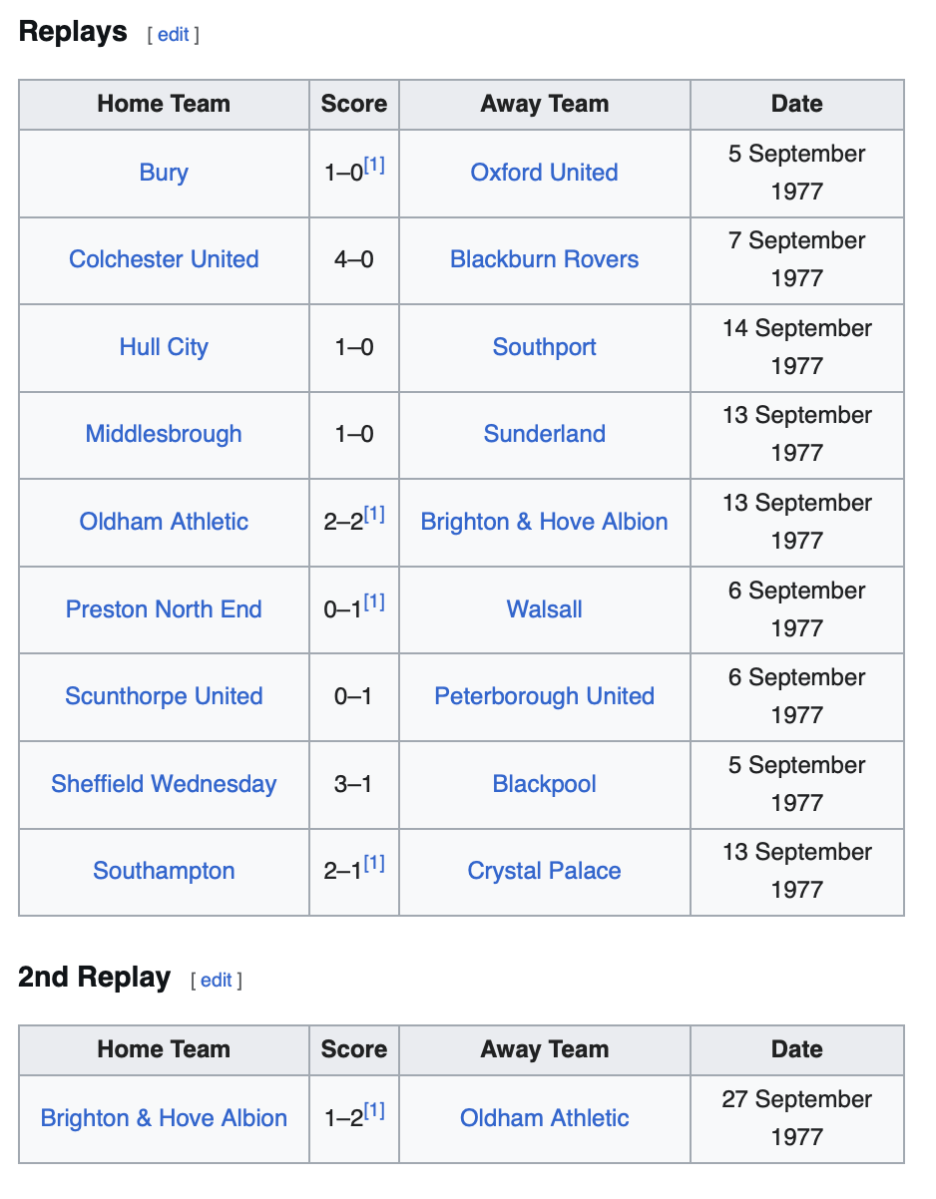Open Colchester United team page
936x1199 pixels.
(x=163, y=260)
